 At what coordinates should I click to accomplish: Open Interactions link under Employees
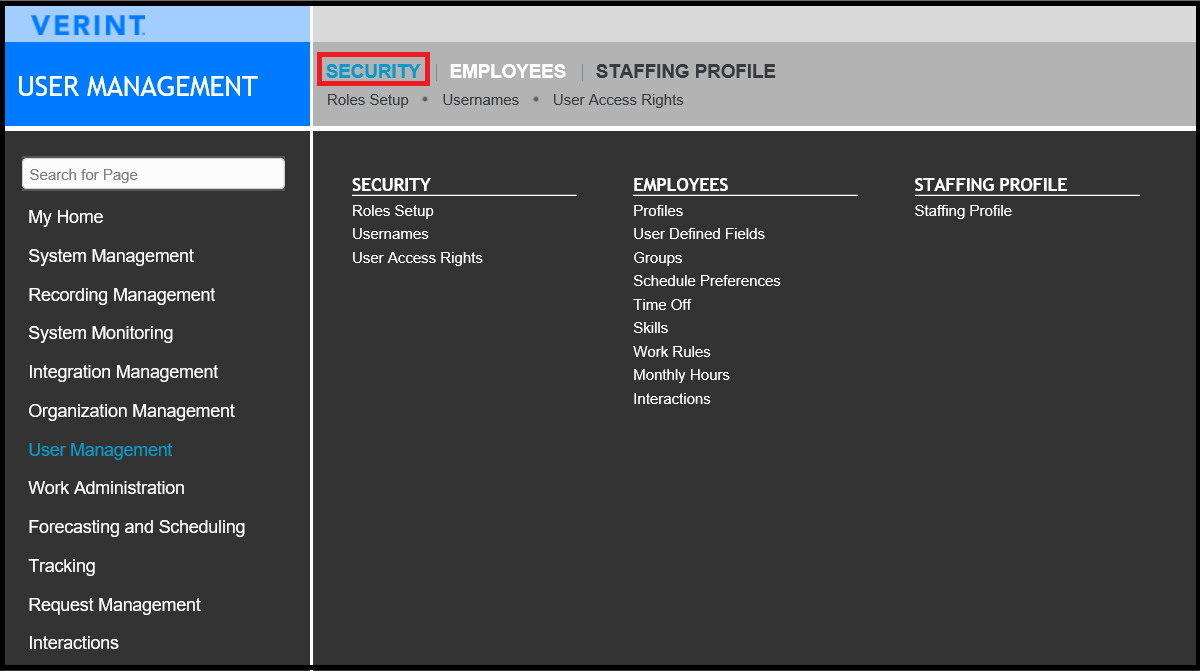[672, 399]
